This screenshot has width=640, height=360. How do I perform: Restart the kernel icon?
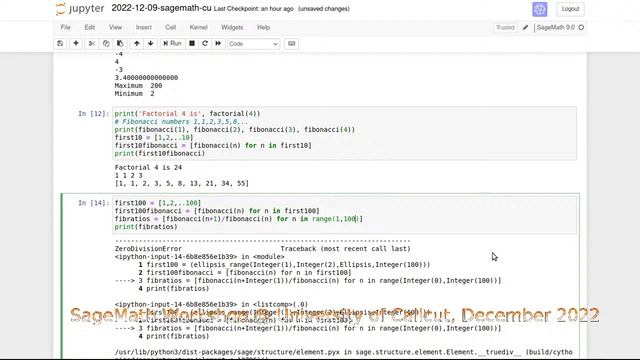pyautogui.click(x=205, y=44)
